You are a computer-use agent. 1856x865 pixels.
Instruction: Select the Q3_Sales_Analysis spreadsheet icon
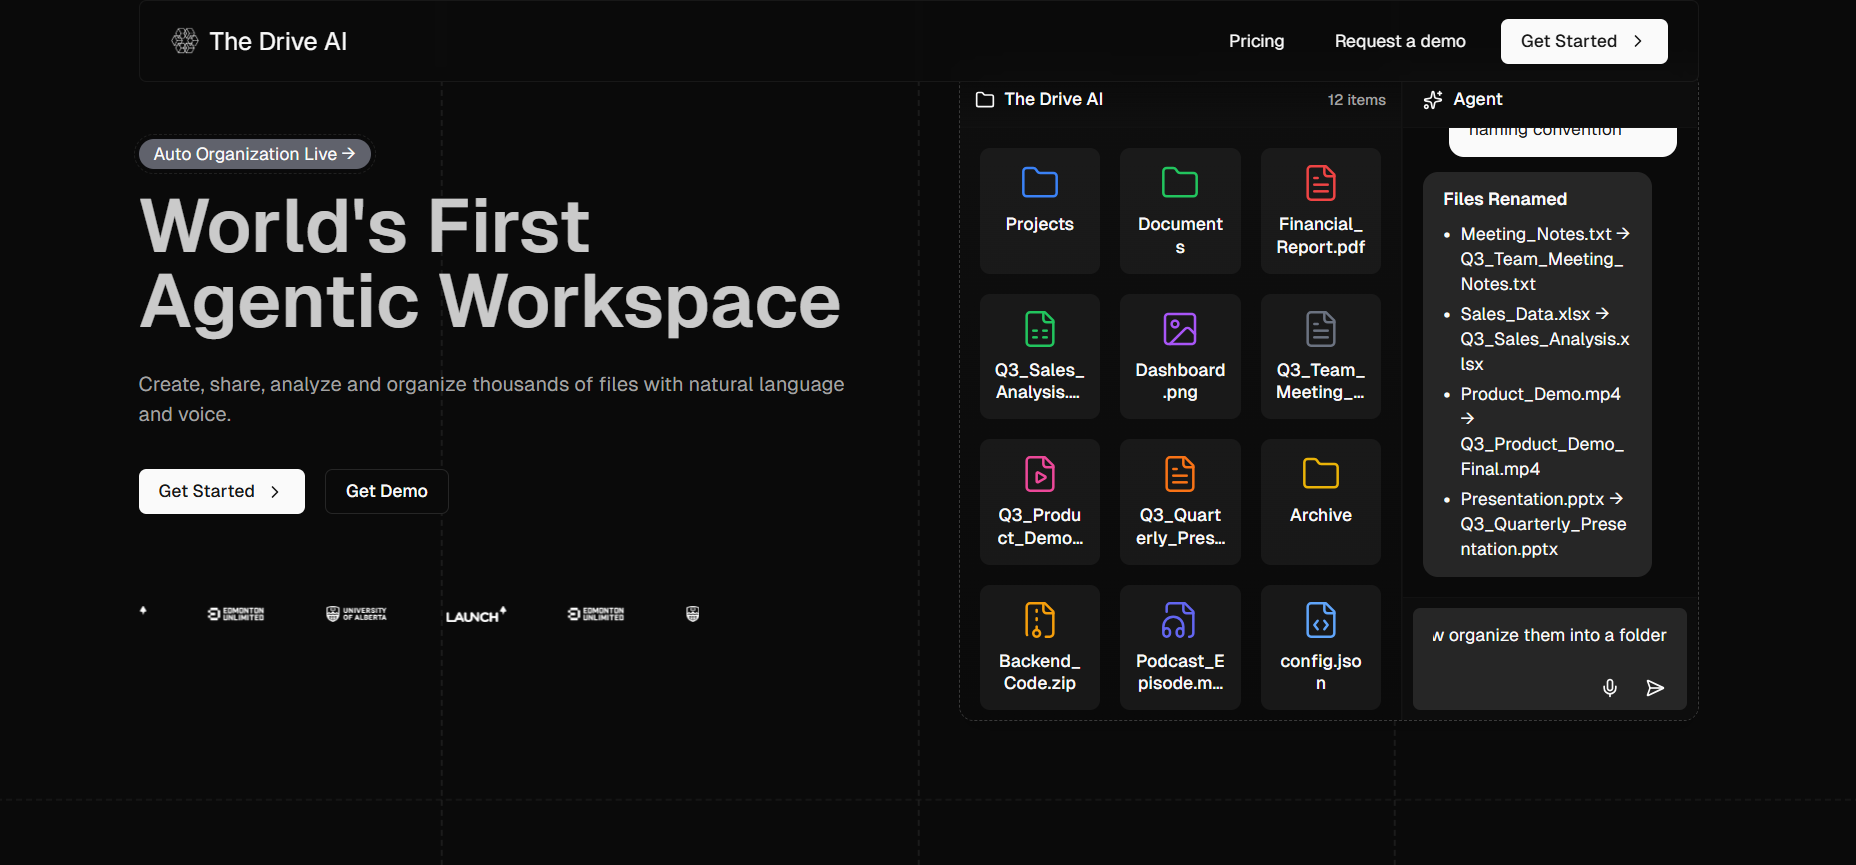click(x=1040, y=329)
